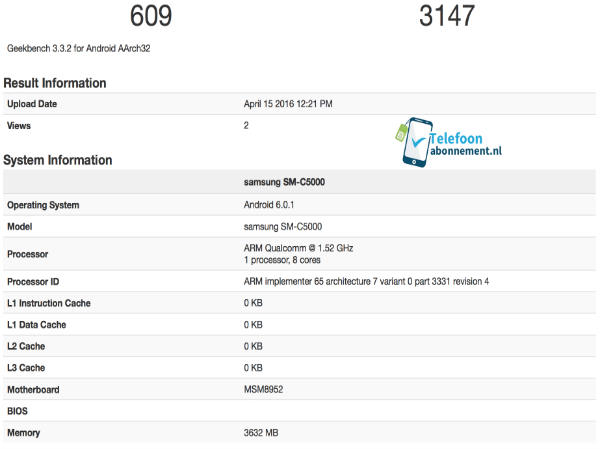The width and height of the screenshot is (600, 450).
Task: Click the Processor ID value with ARM implementer
Action: tap(366, 282)
